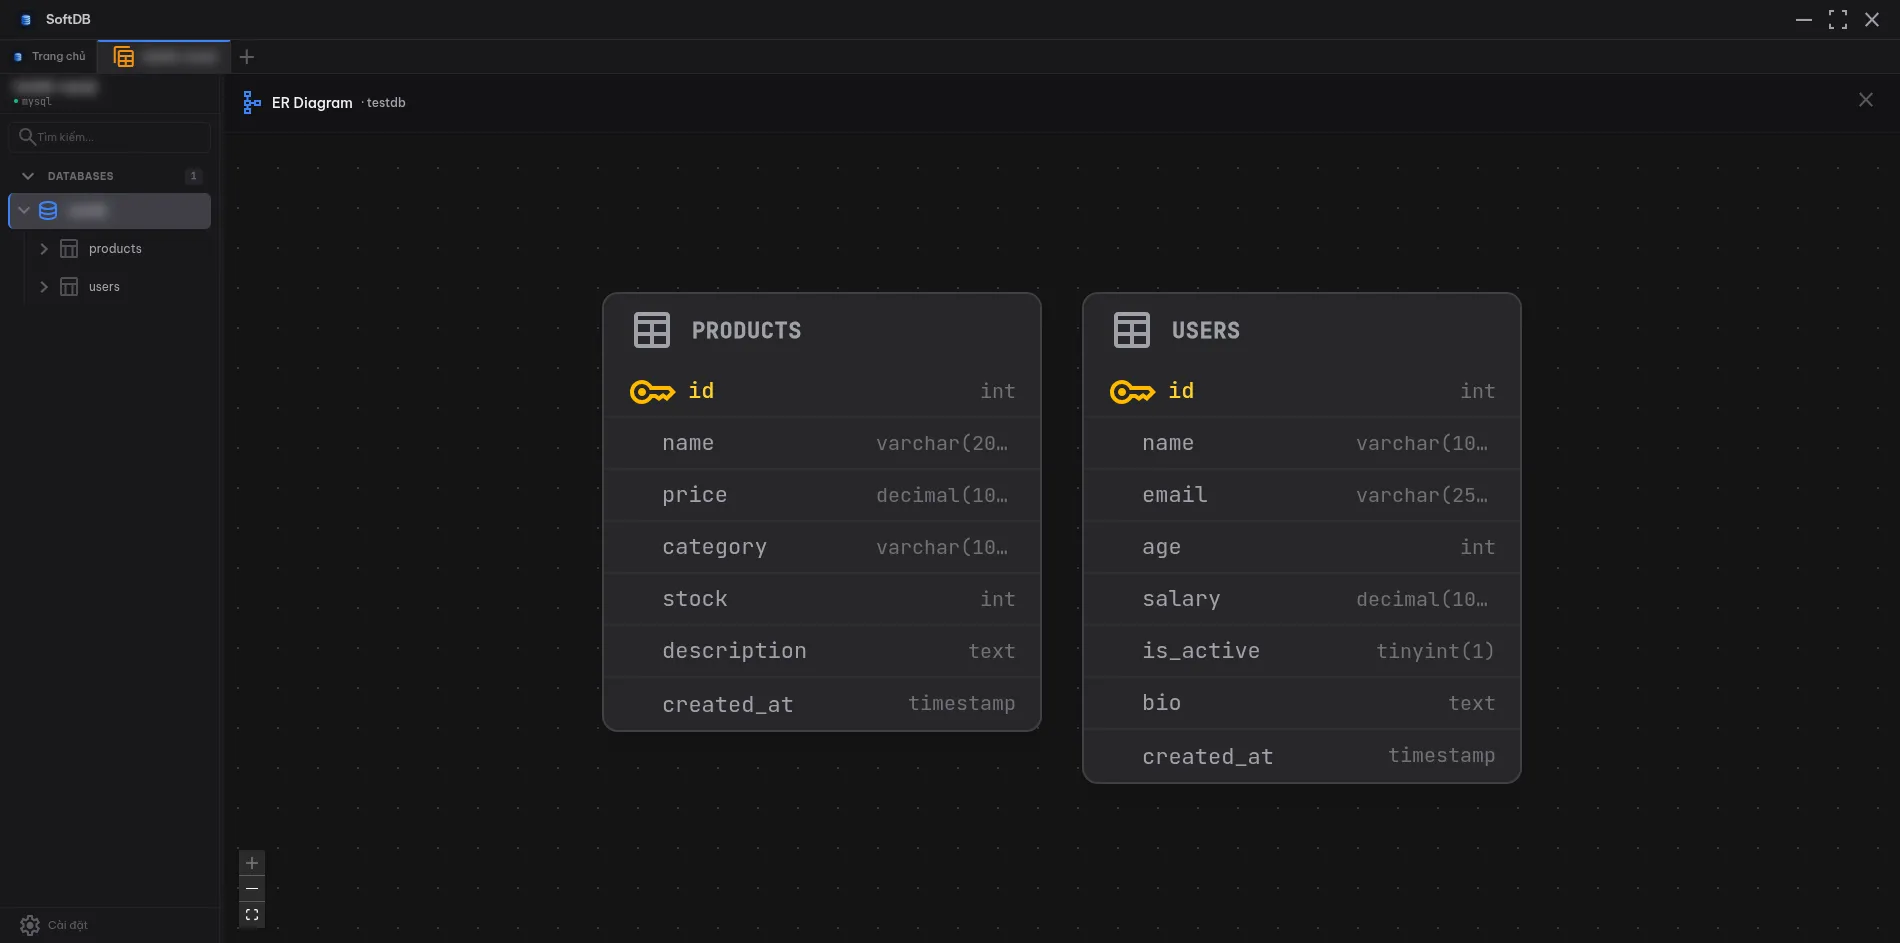Click the zoom out minus button
This screenshot has width=1900, height=943.
pos(252,889)
